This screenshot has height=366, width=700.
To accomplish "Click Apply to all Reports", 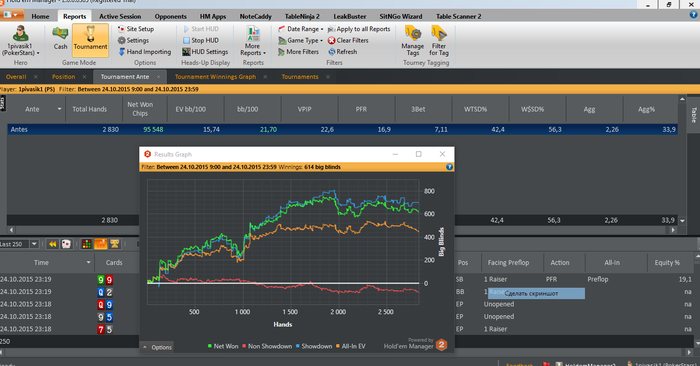I will coord(358,29).
